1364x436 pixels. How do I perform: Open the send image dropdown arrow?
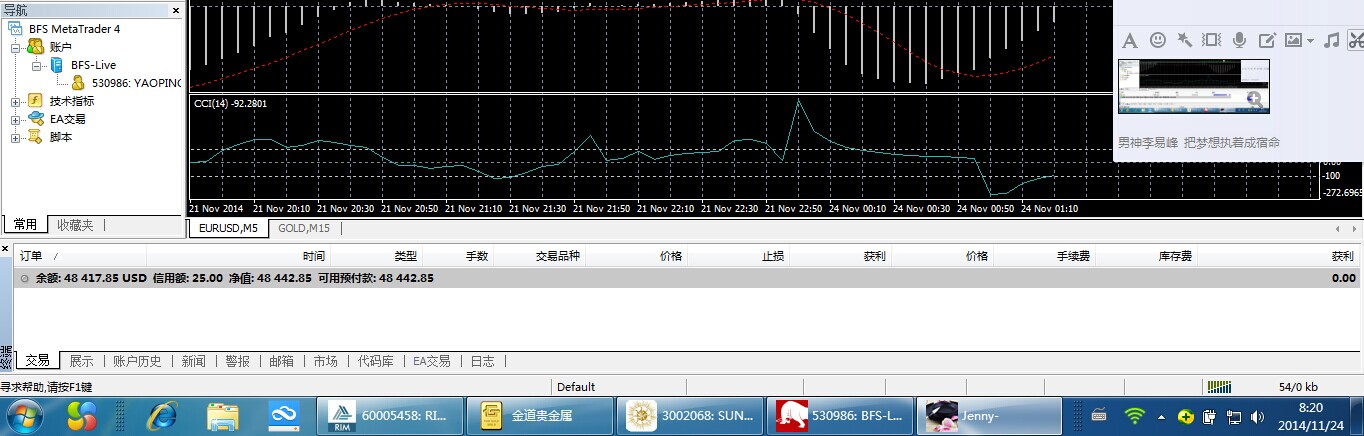click(1310, 41)
